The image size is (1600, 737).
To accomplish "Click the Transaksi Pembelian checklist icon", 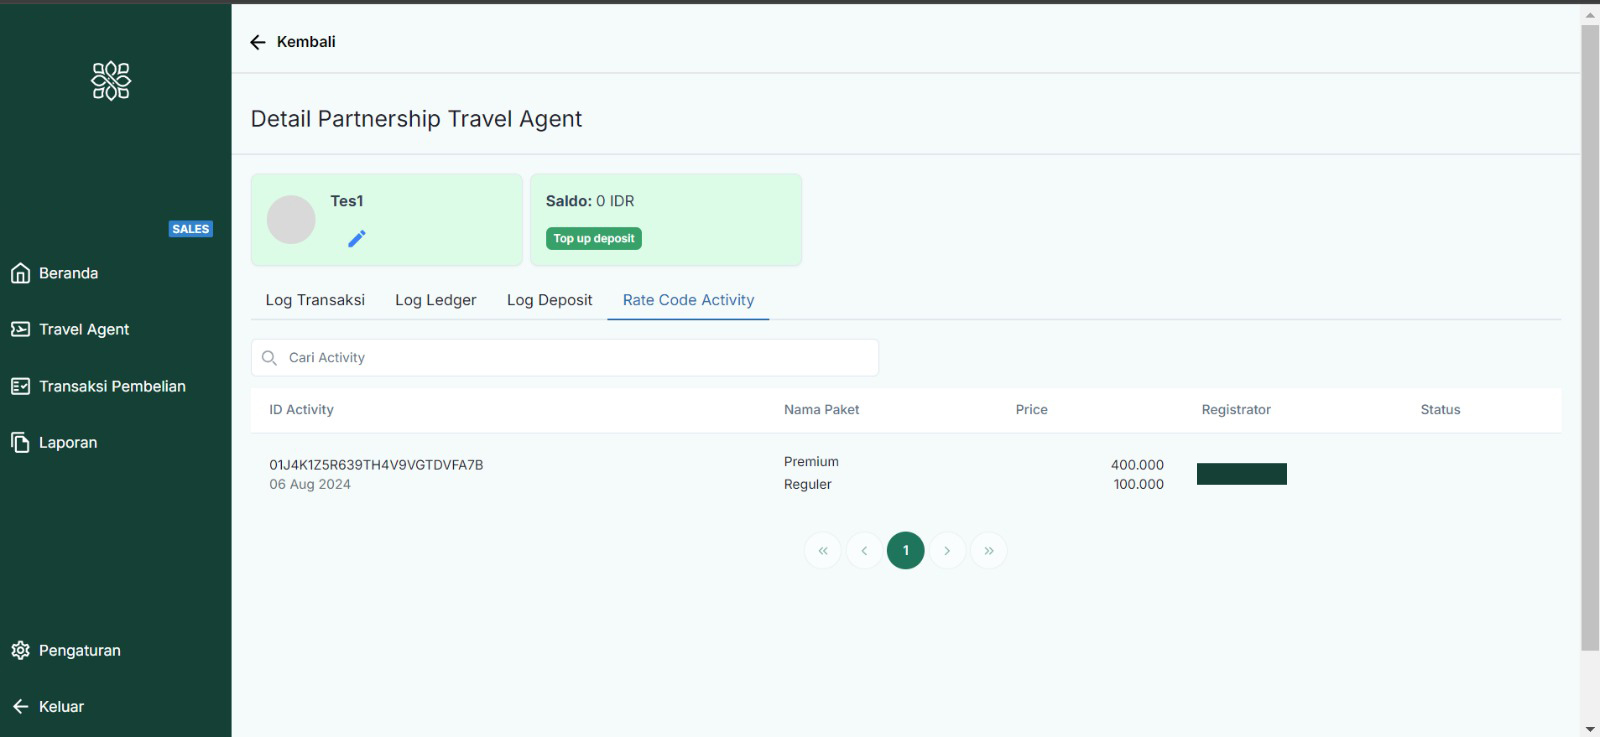I will click(20, 386).
